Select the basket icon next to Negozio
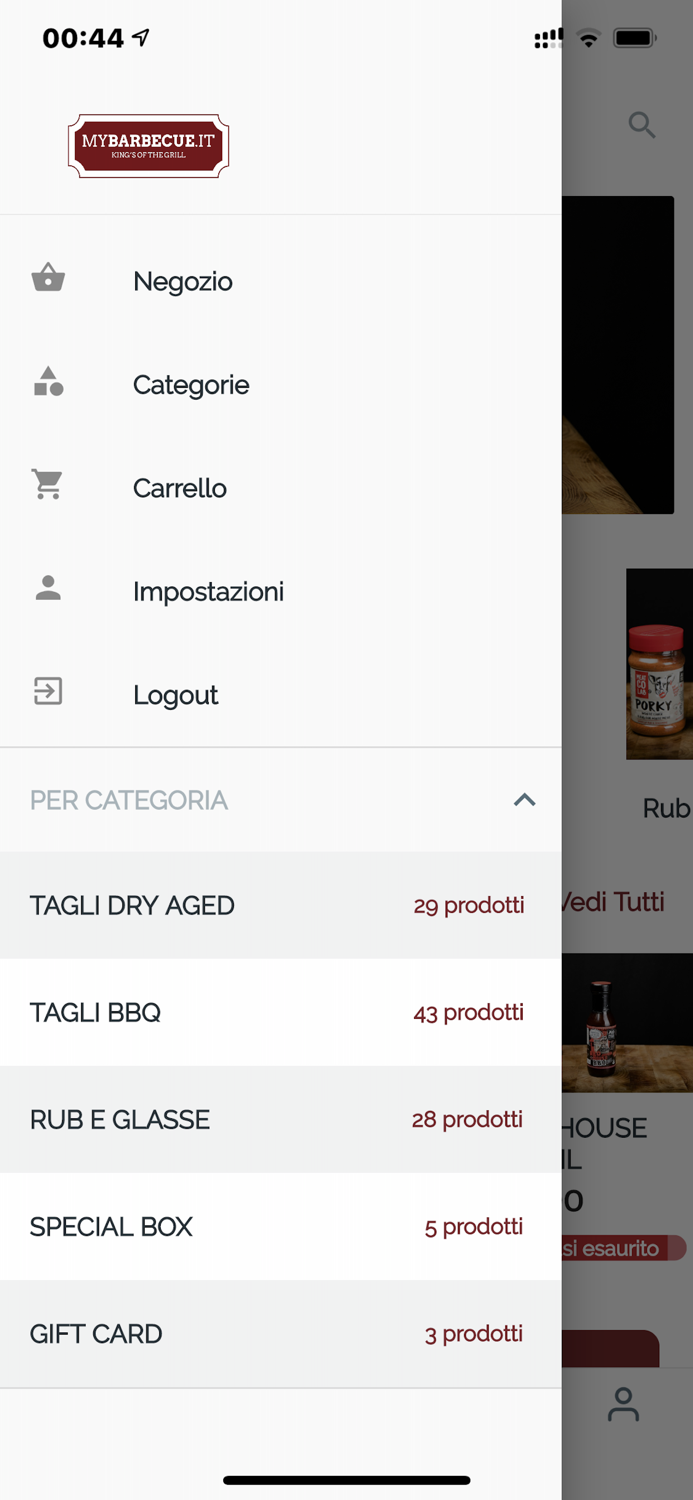The height and width of the screenshot is (1500, 693). [46, 278]
